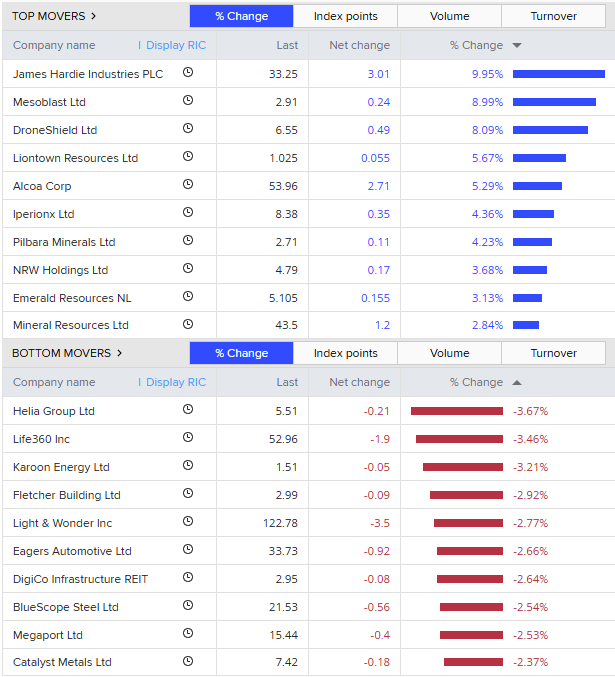Viewport: 615px width, 677px height.
Task: Click the blue bar for Pilbara Minerals Ltd
Action: 532,242
